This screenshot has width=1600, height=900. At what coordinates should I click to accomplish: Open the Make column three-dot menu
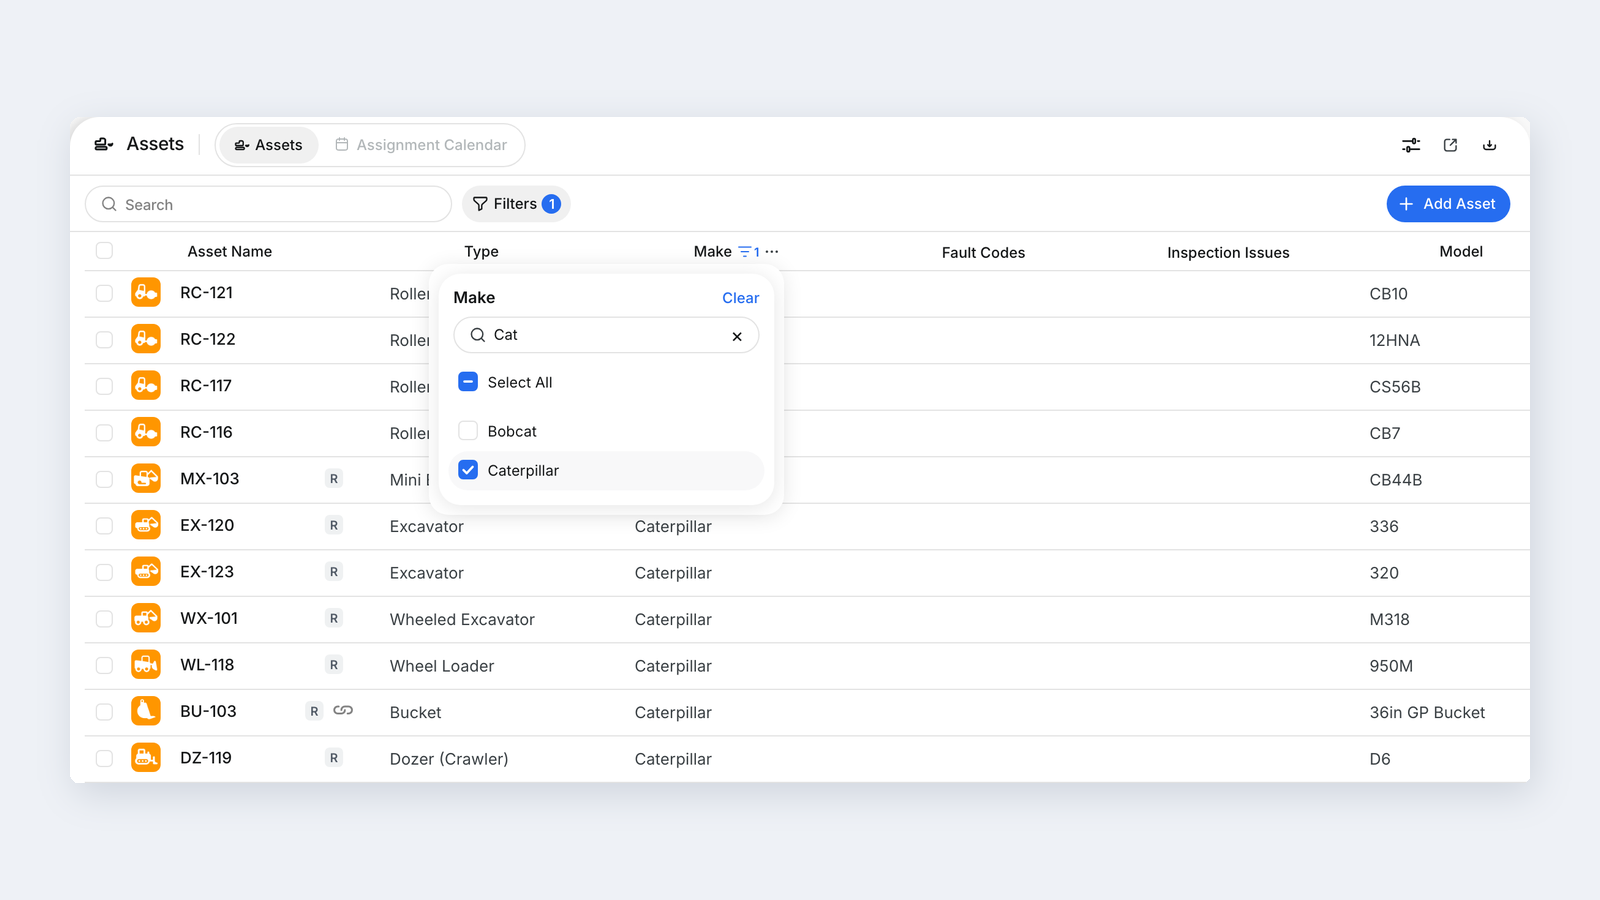[x=772, y=252]
